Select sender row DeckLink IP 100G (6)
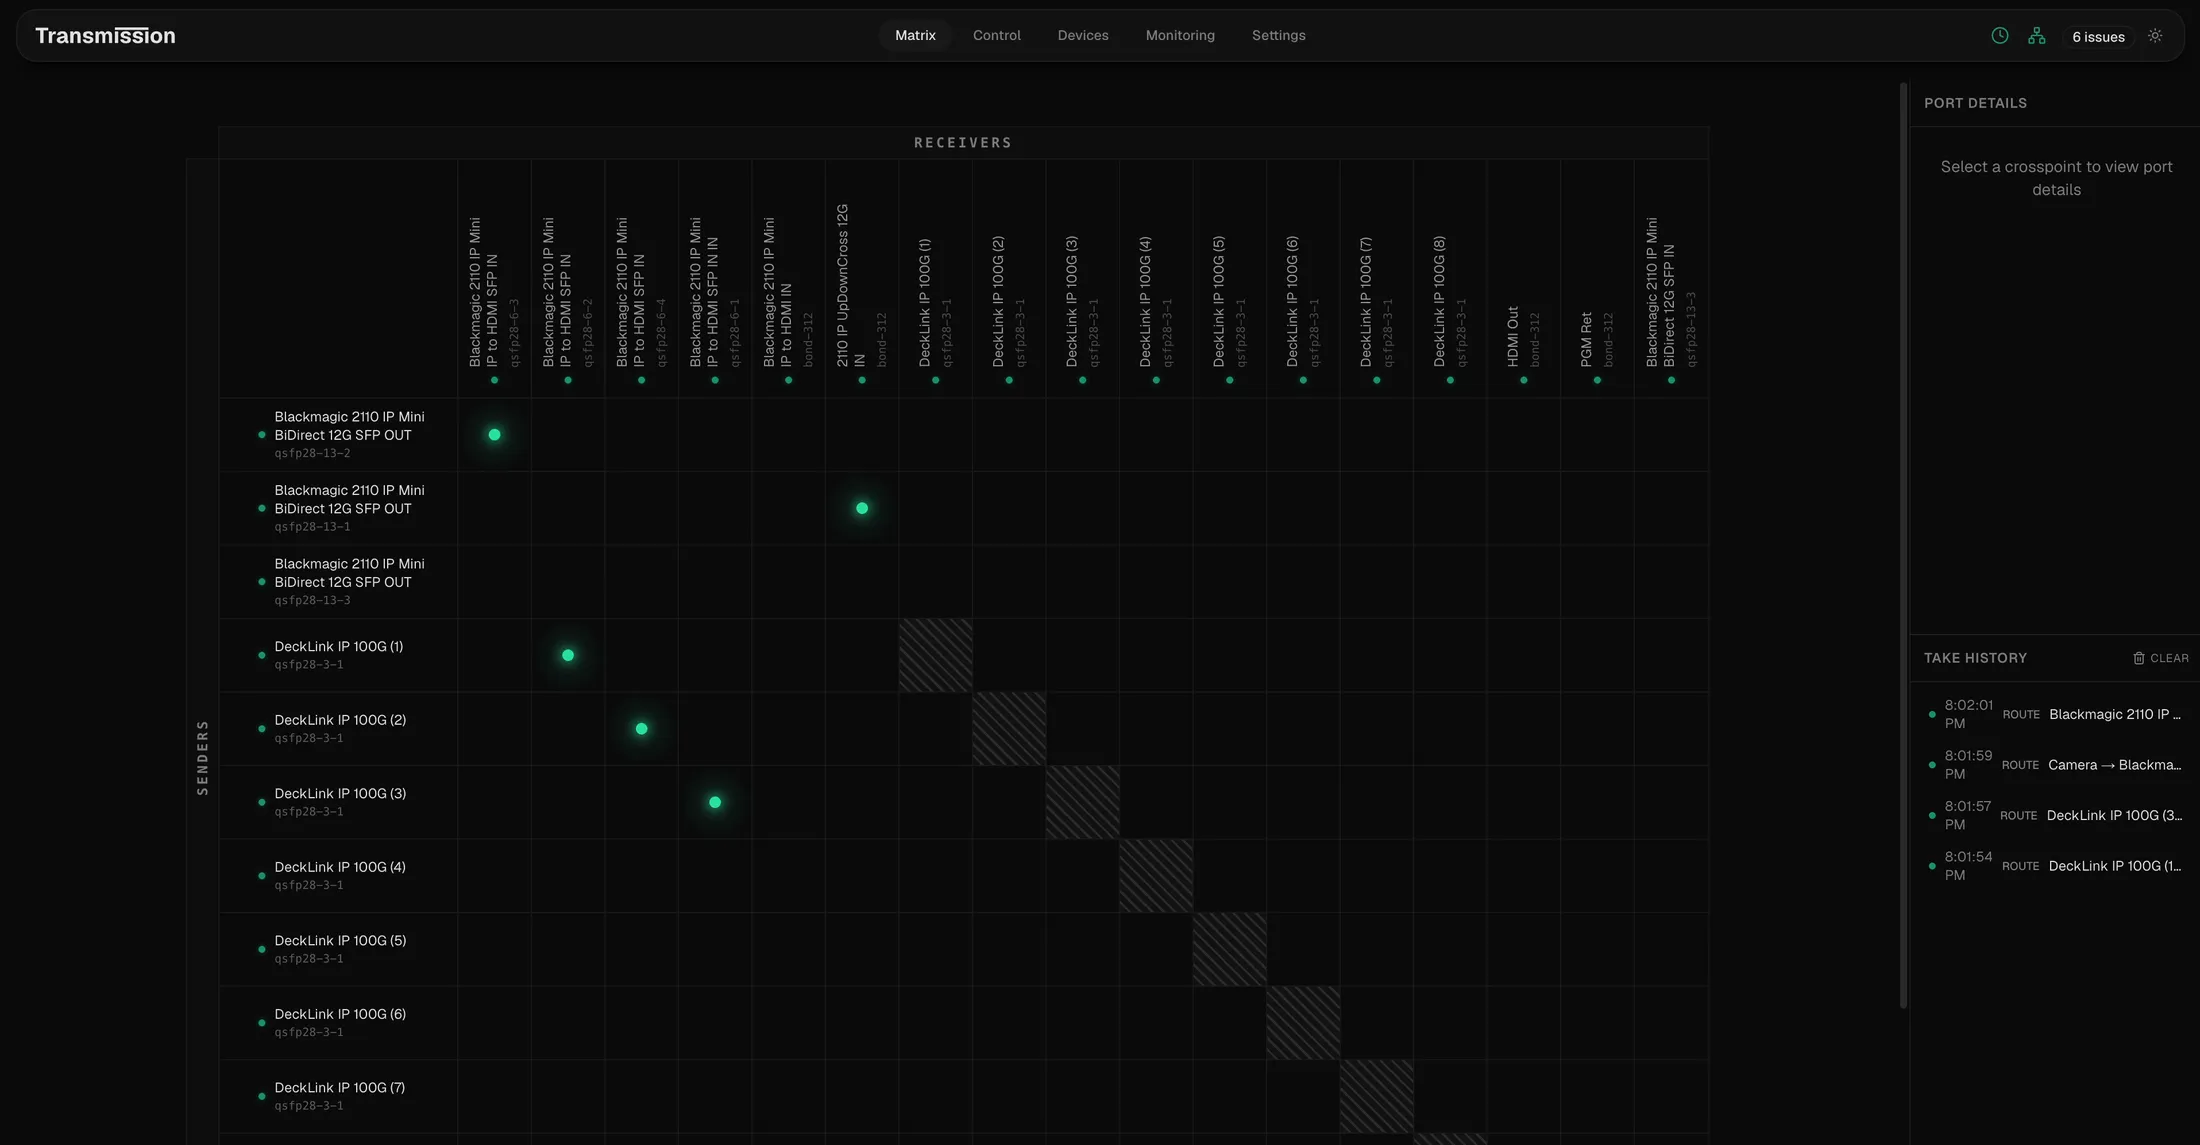2200x1145 pixels. 339,1023
